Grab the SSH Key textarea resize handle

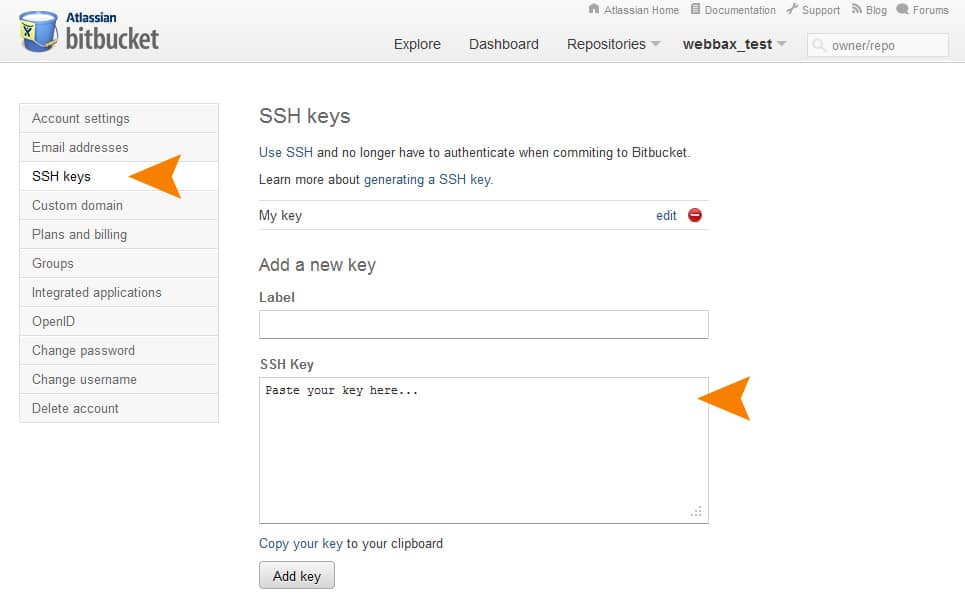(697, 512)
